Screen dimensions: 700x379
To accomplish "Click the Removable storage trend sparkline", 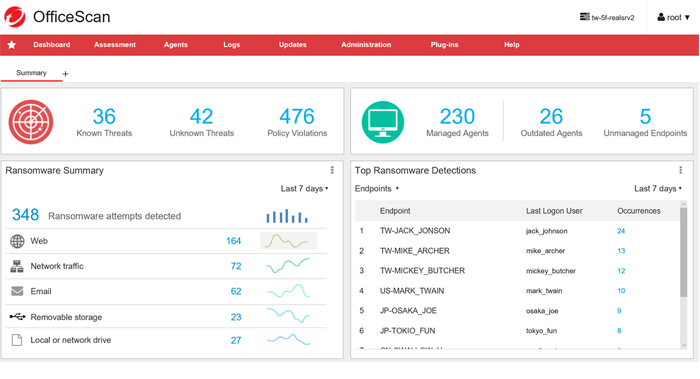I will [288, 315].
